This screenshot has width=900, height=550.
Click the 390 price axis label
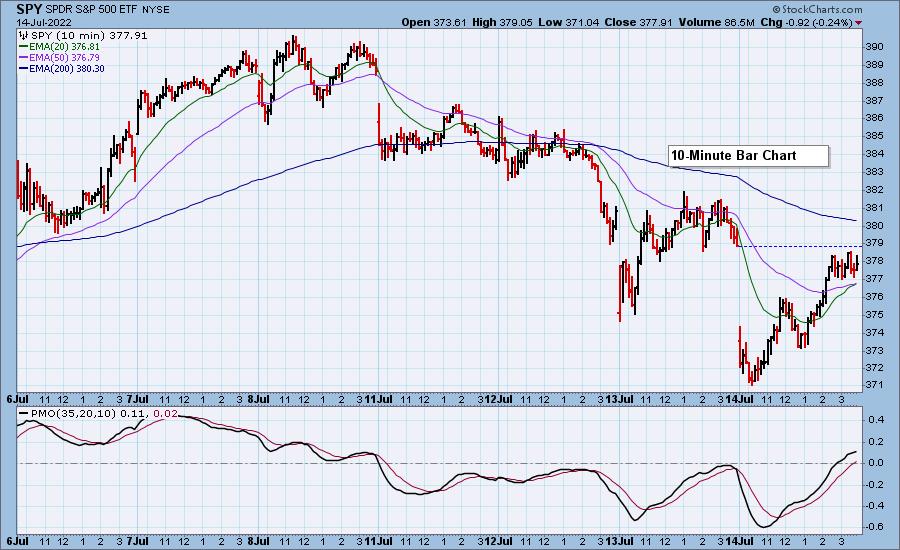tap(874, 47)
